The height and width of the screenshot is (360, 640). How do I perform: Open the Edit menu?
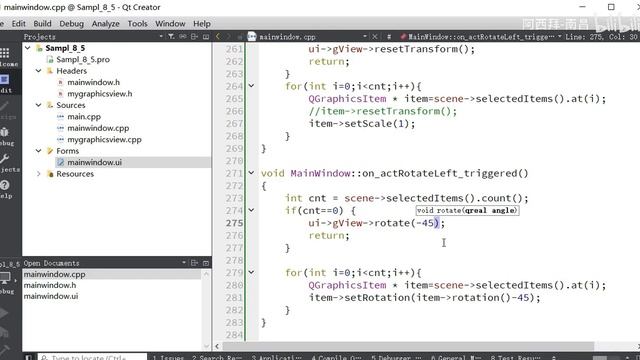pos(19,24)
